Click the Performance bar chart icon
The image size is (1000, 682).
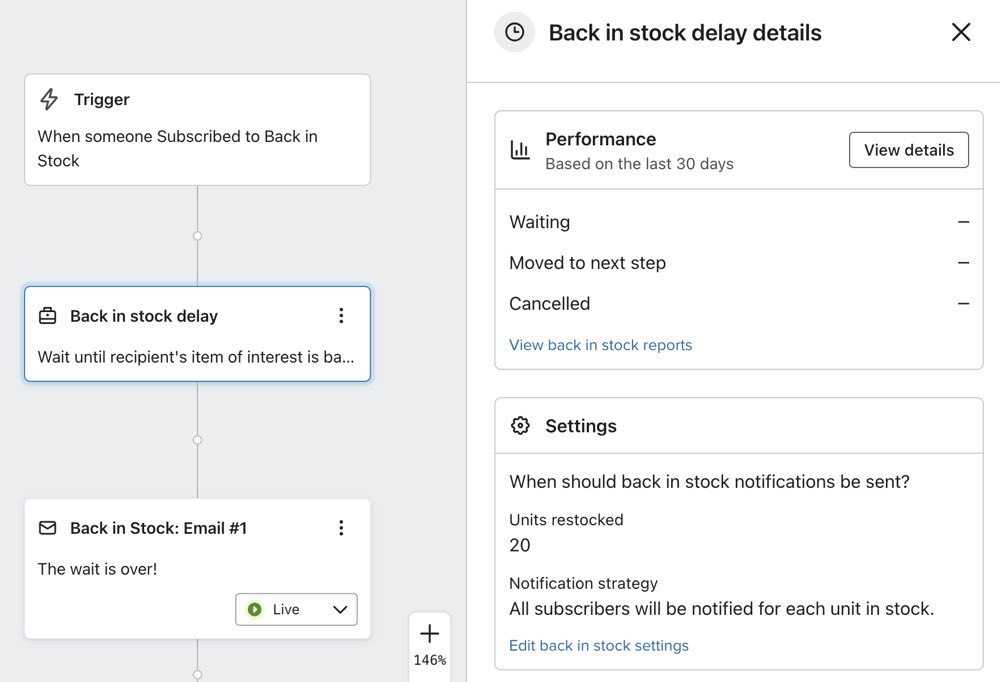520,150
